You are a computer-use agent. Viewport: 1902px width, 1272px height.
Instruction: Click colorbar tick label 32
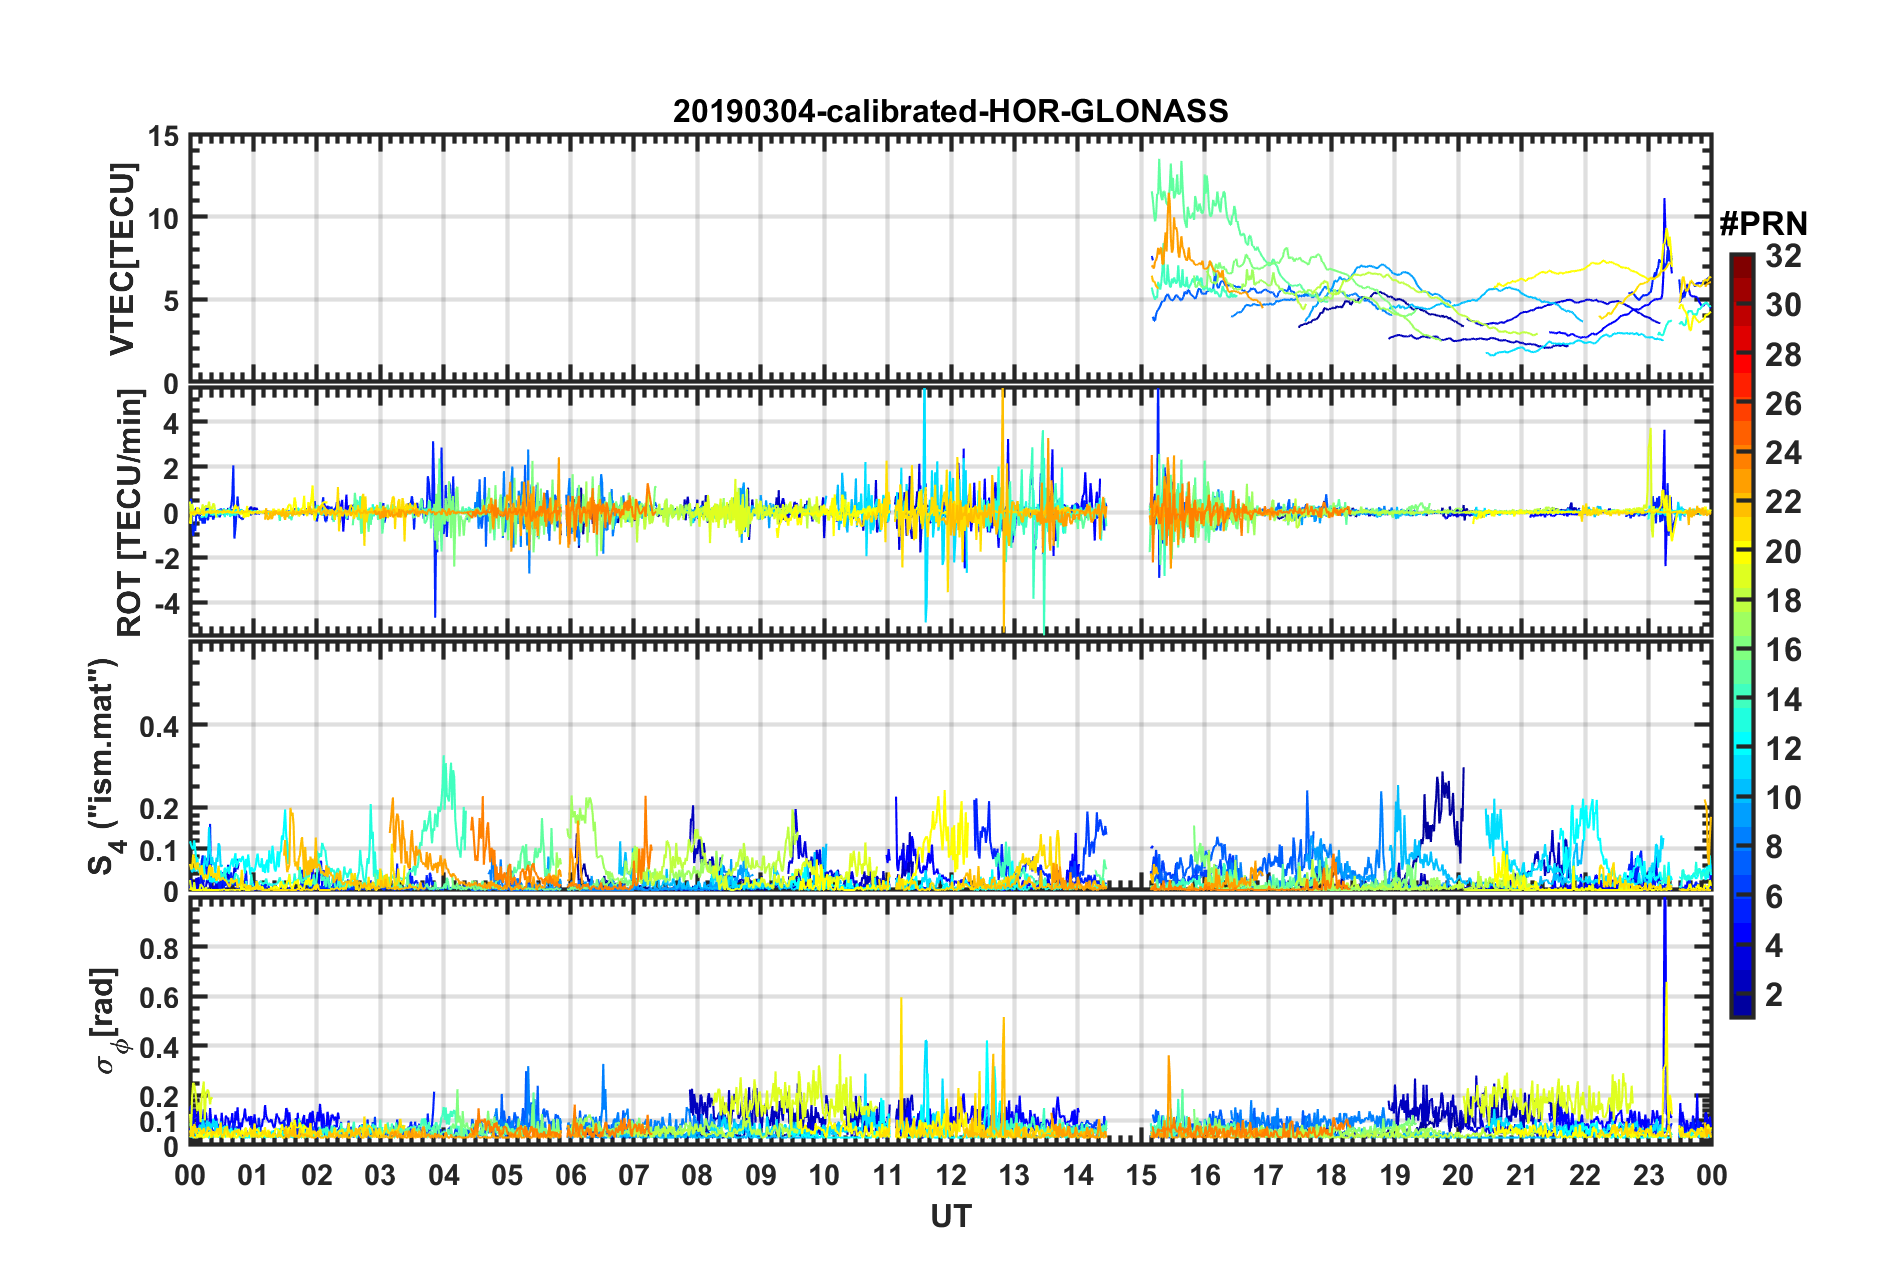1783,256
